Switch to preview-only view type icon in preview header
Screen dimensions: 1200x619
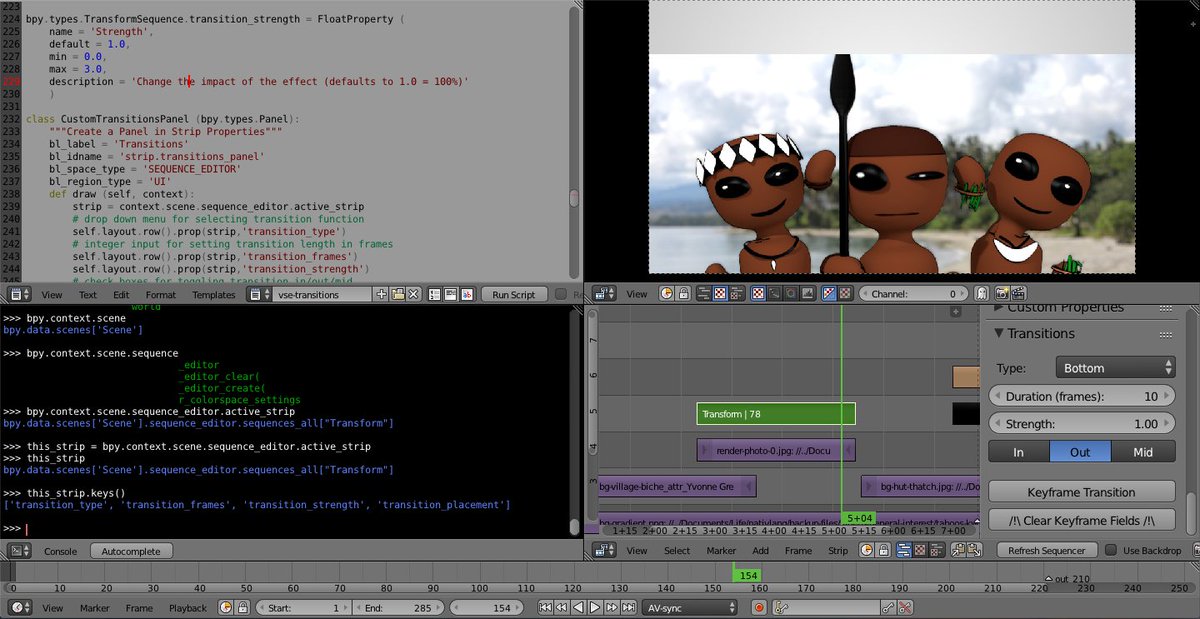coord(720,293)
